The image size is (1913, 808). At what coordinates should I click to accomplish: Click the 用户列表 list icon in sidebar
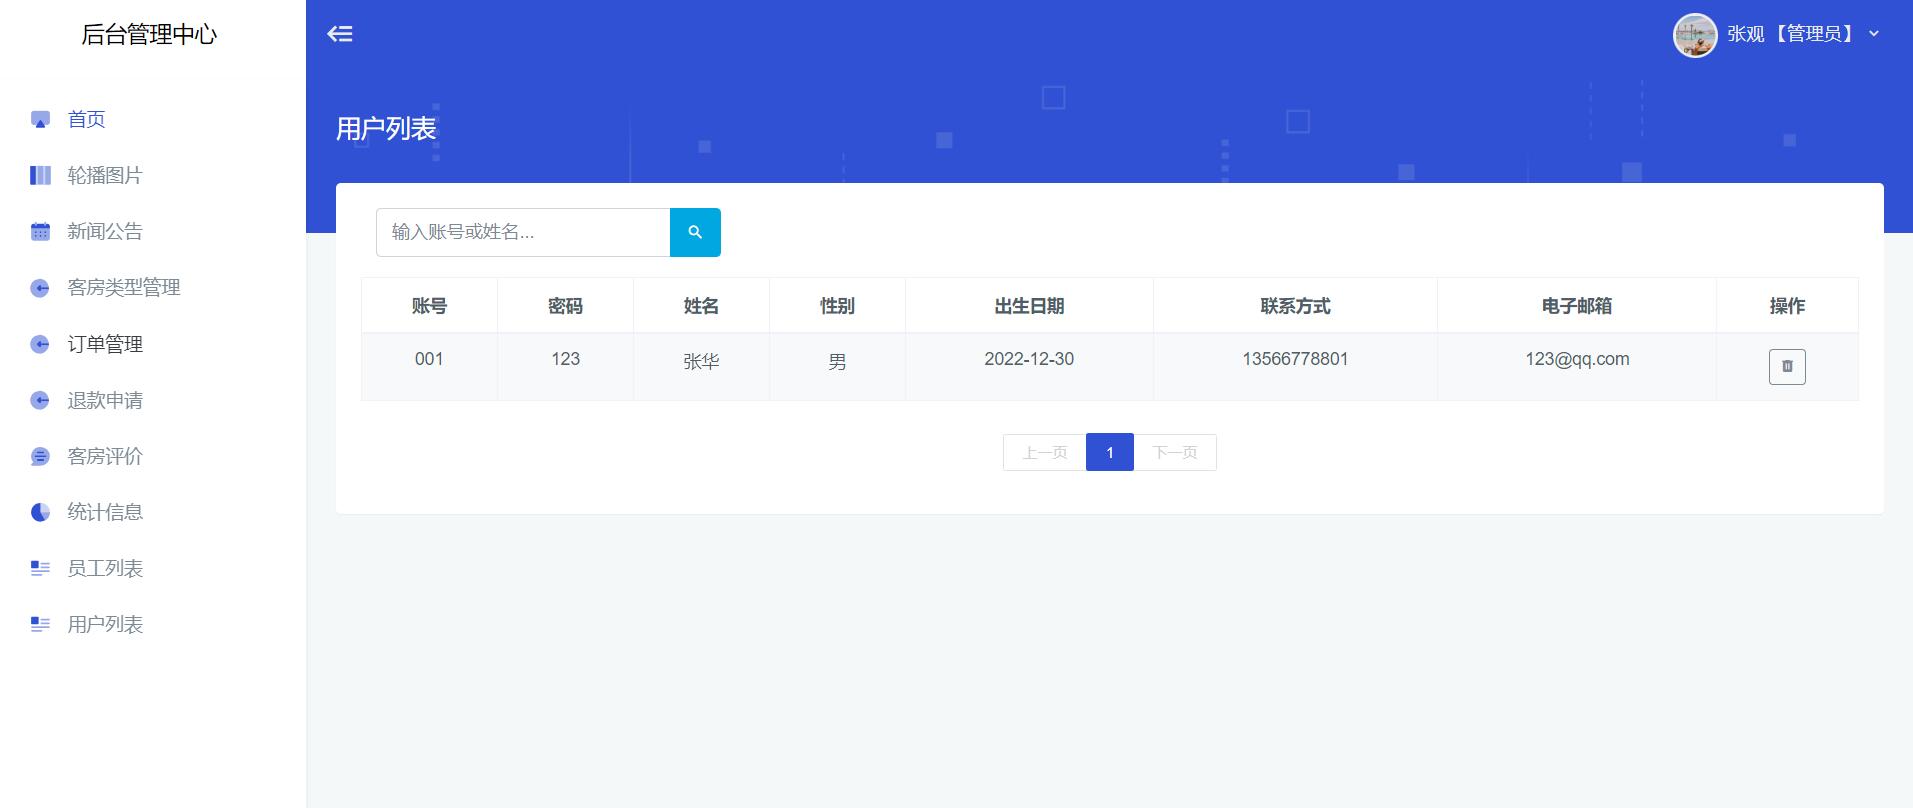pos(40,624)
